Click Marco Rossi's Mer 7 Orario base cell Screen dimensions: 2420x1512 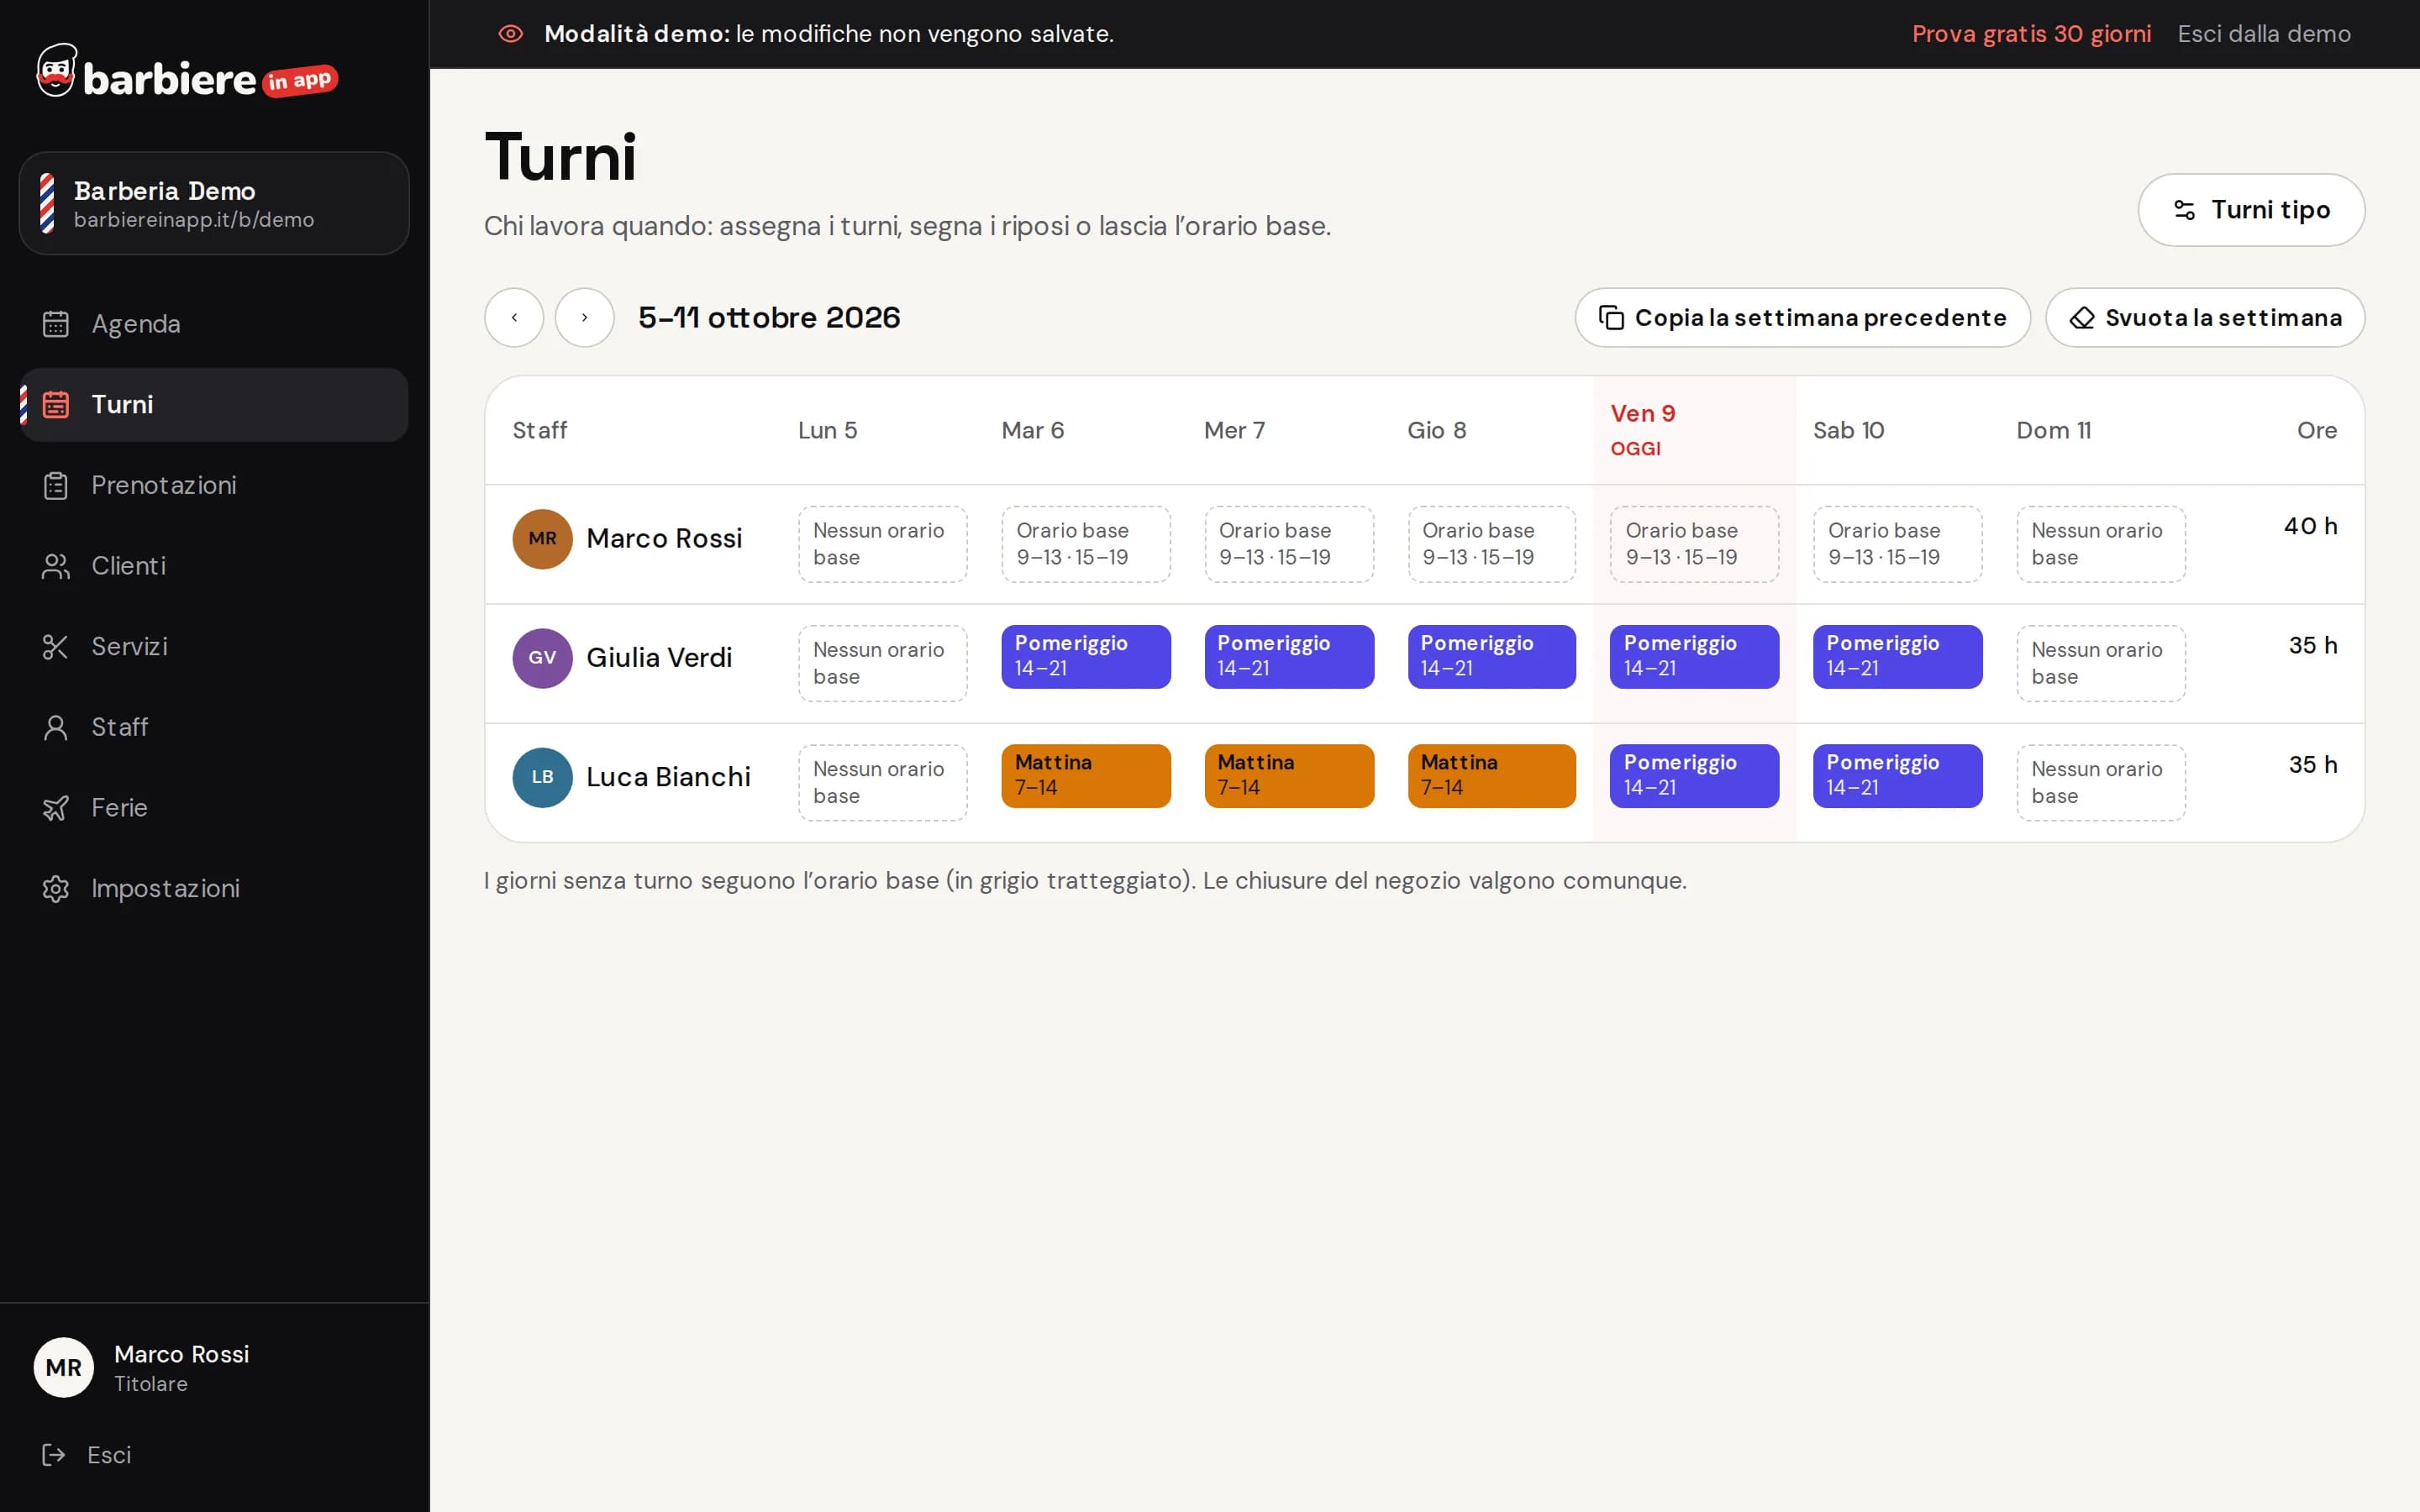(x=1289, y=544)
